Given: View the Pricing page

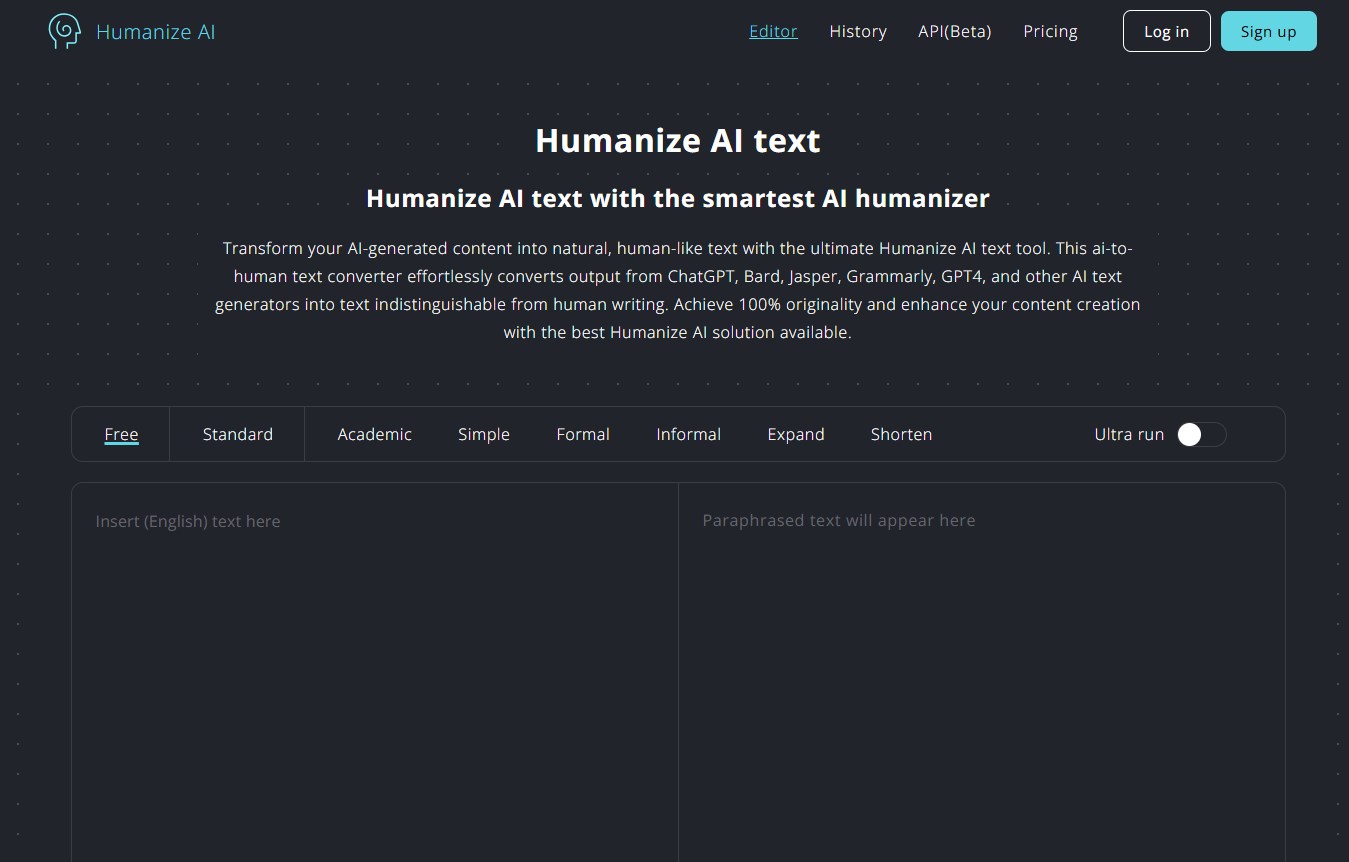Looking at the screenshot, I should [1050, 31].
